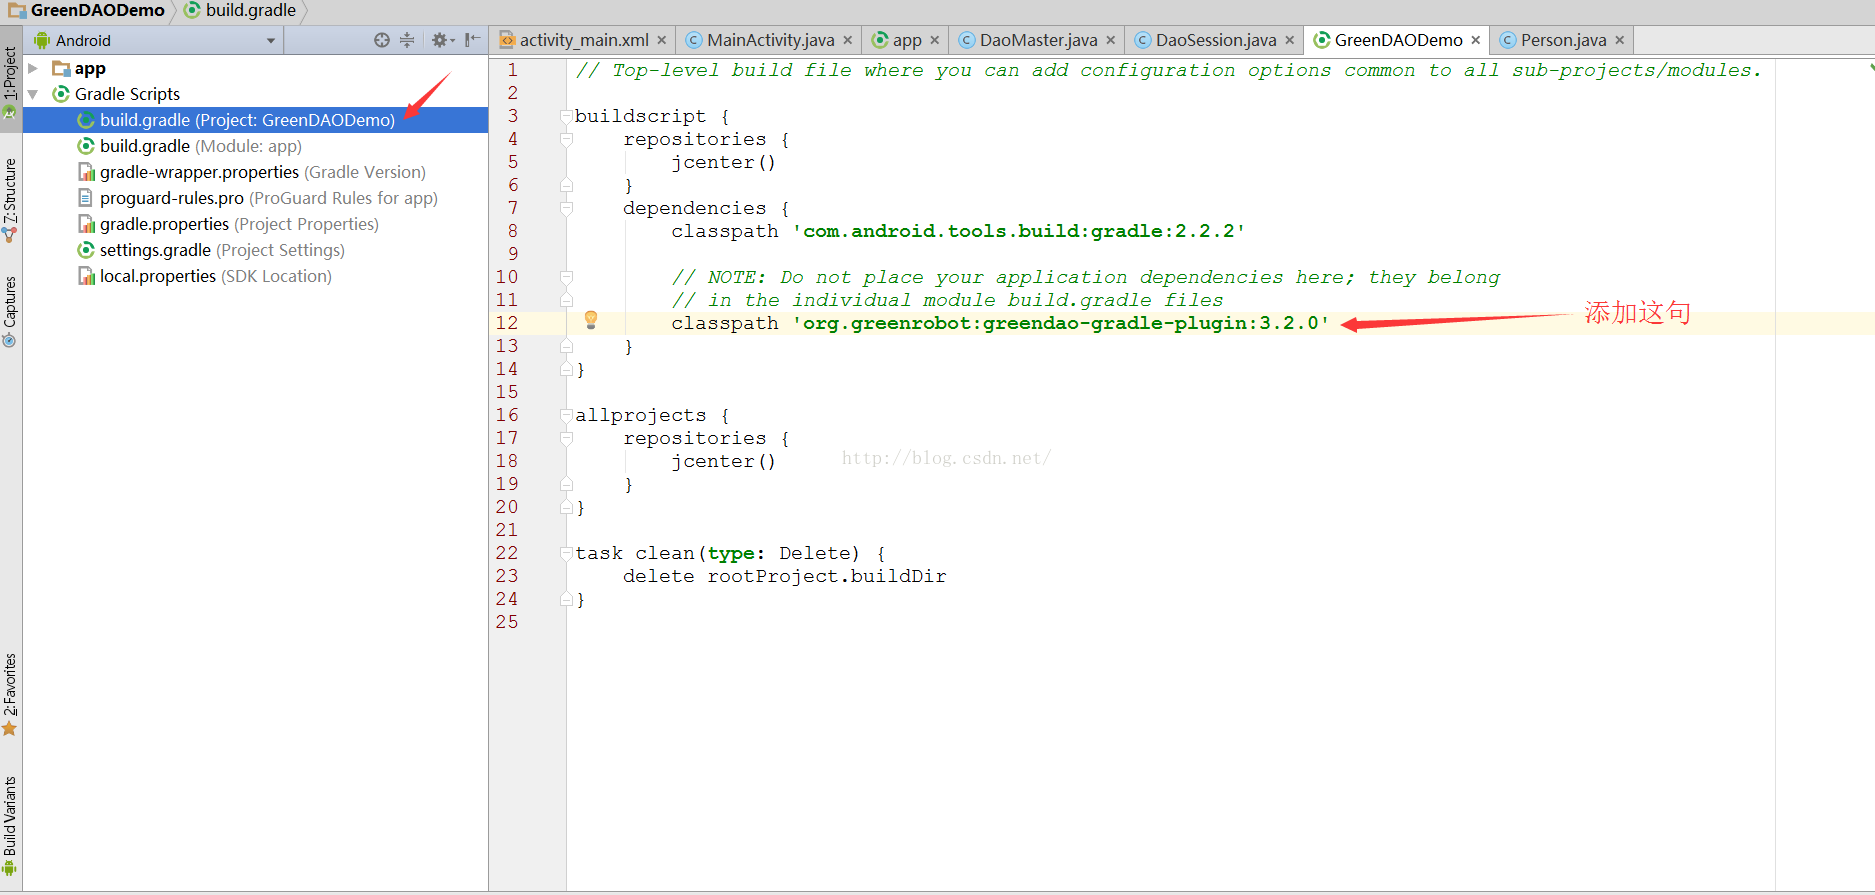The image size is (1875, 895).
Task: Click the lightbulb intention icon on line 12
Action: tap(591, 320)
